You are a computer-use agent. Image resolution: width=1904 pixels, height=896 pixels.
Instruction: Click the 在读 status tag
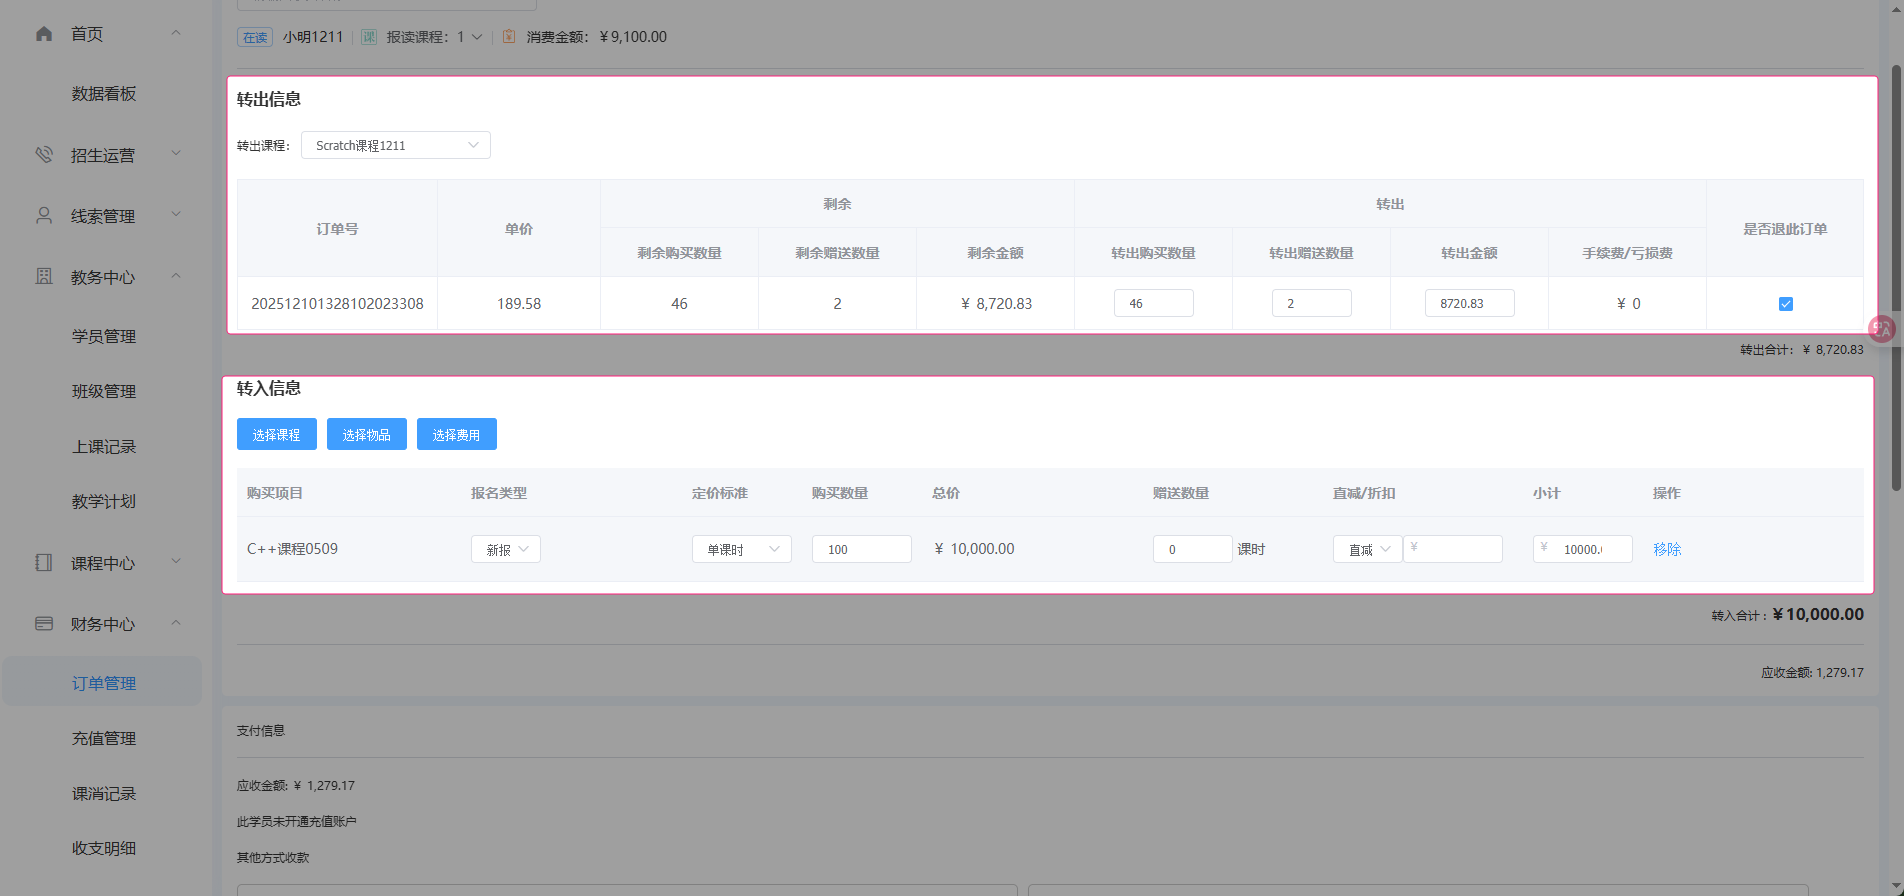[255, 37]
